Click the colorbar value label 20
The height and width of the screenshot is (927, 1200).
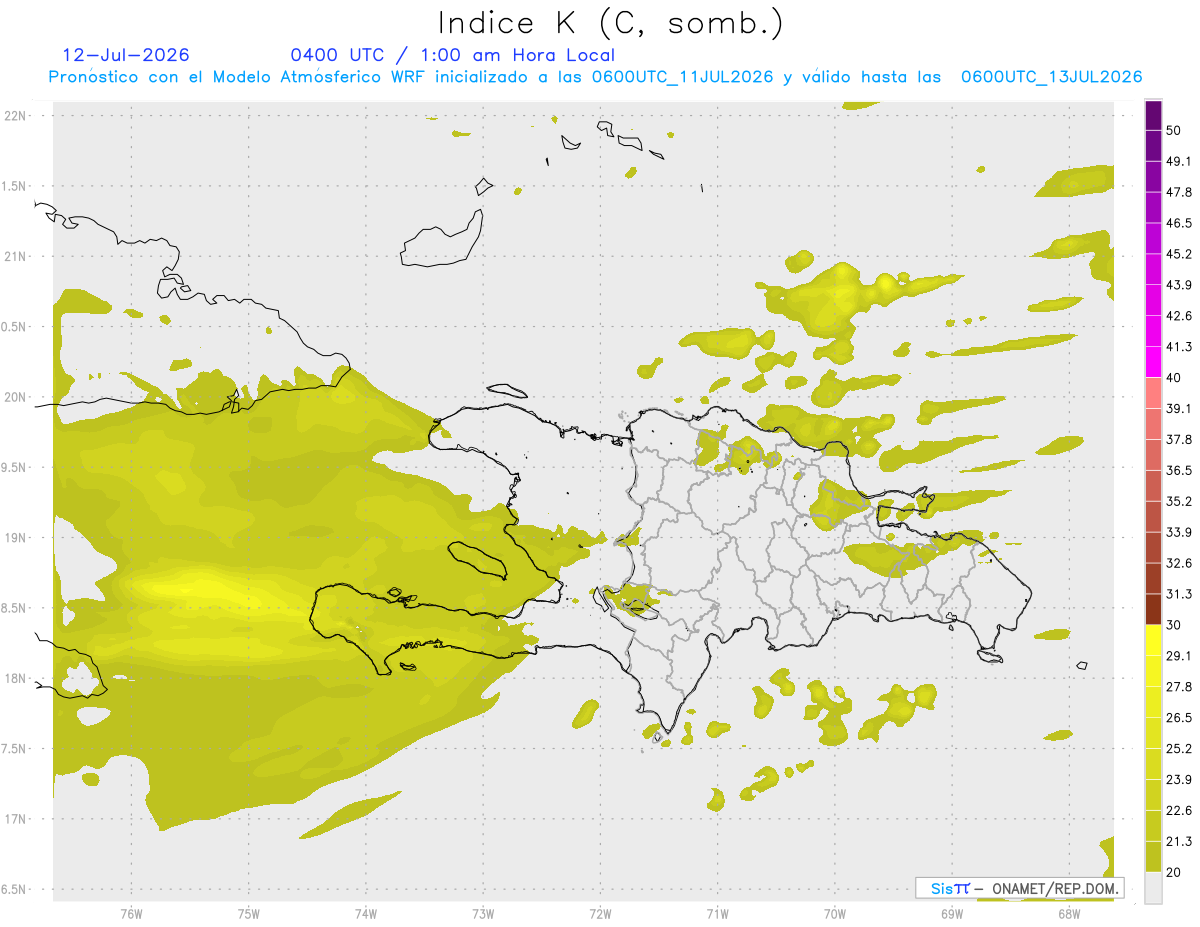tap(1174, 872)
